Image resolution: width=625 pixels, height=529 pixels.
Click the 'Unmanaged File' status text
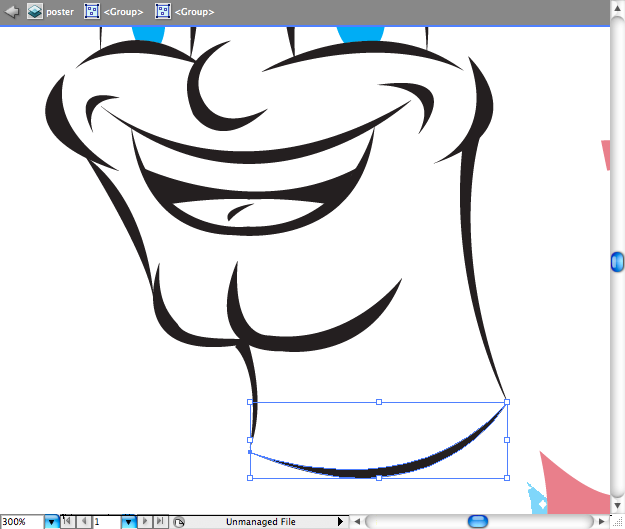[x=261, y=522]
